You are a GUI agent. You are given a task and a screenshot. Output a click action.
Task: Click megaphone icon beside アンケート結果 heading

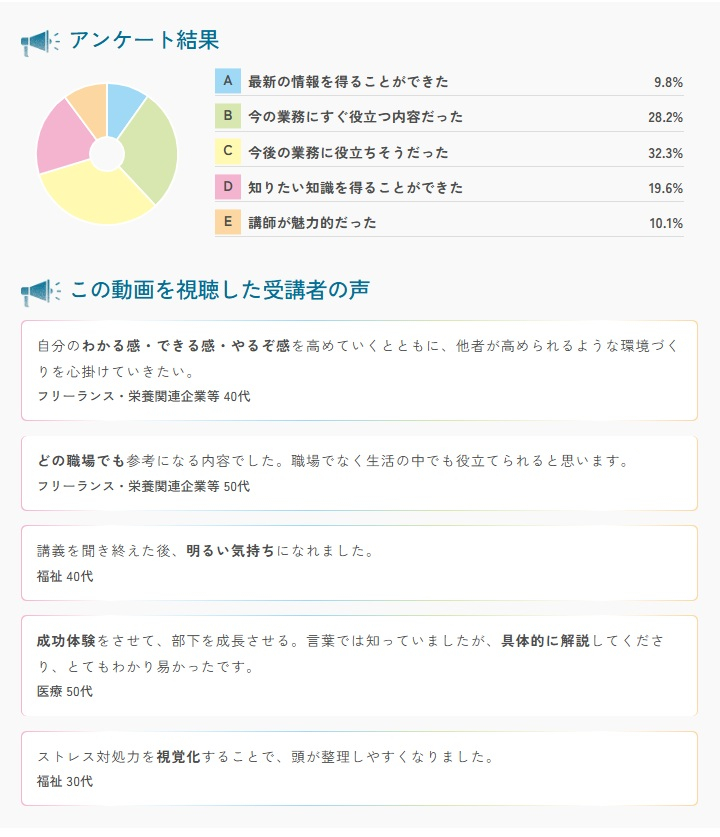pos(39,41)
